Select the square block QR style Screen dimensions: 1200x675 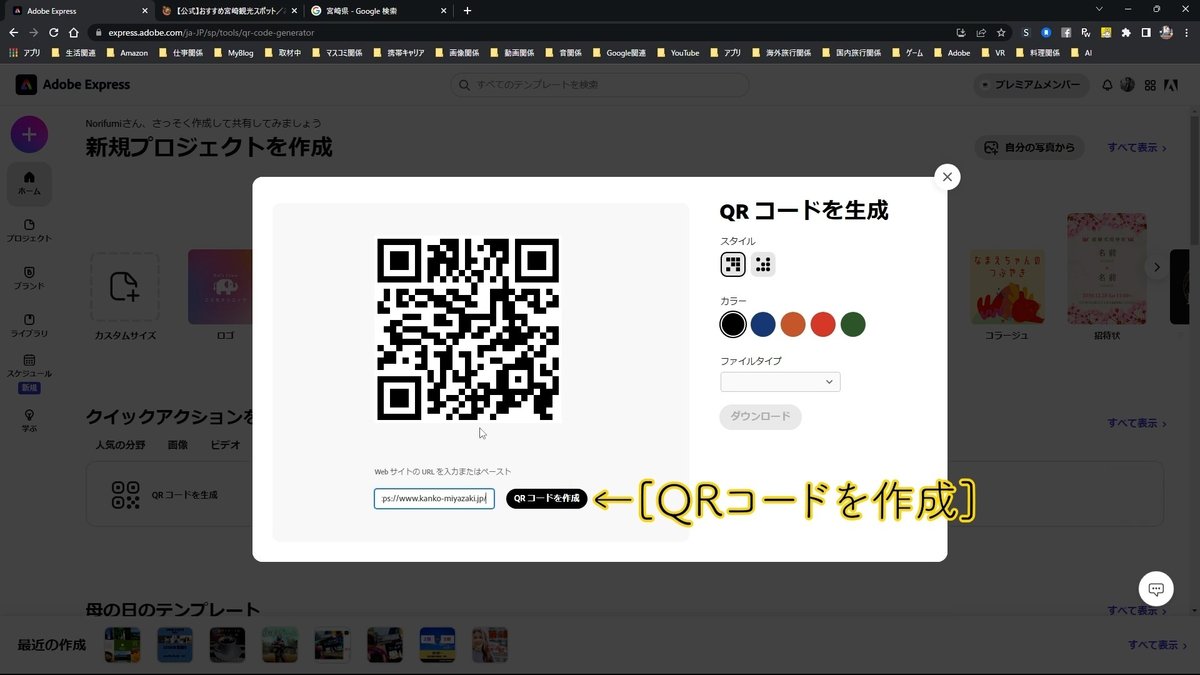pyautogui.click(x=733, y=264)
